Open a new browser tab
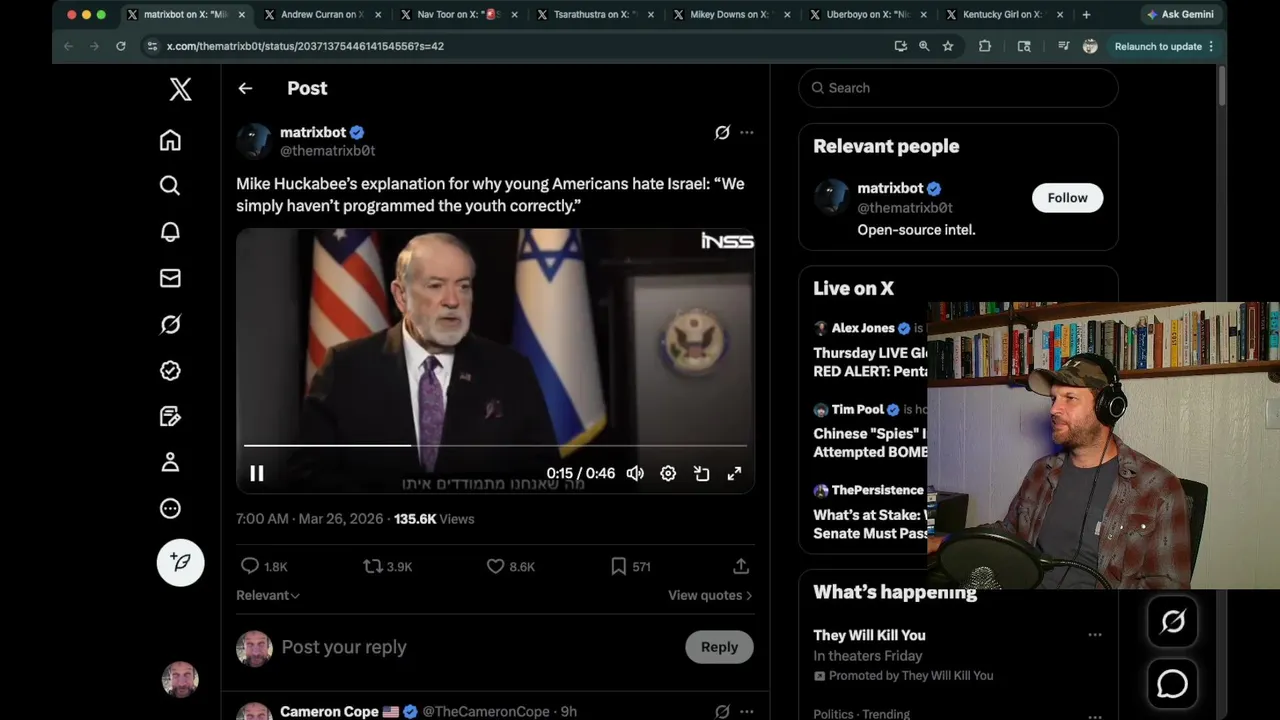 pyautogui.click(x=1086, y=15)
